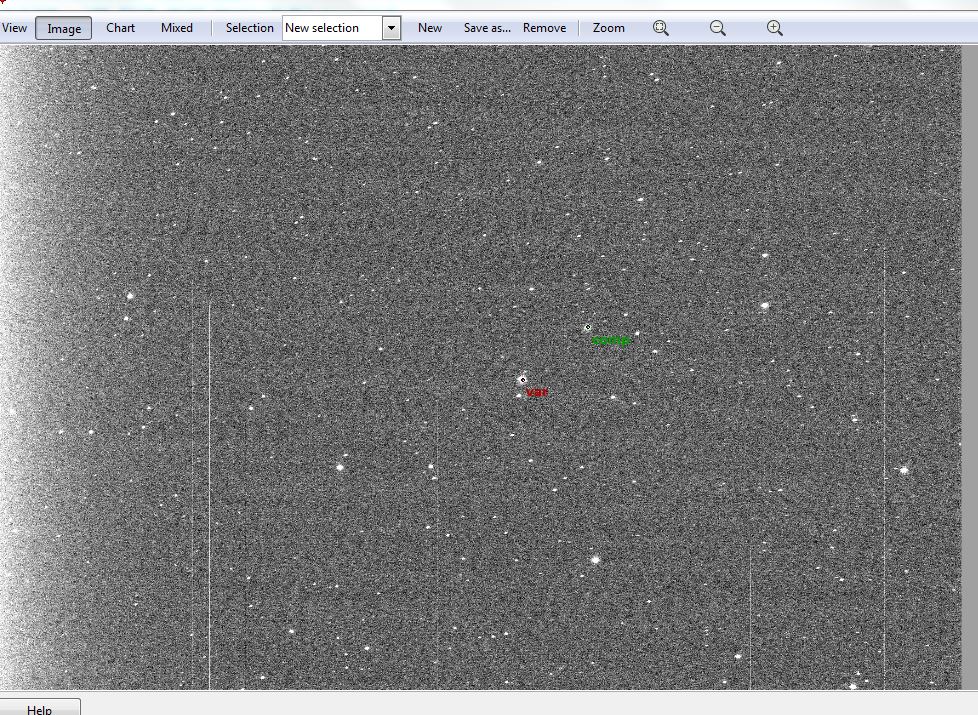
Task: Select the star marked with red var marker
Action: [523, 379]
